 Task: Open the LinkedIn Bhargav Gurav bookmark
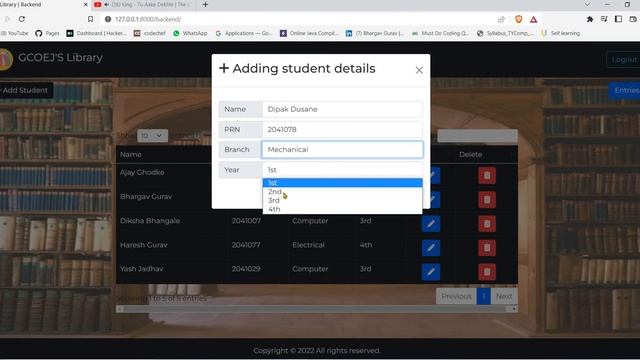click(x=375, y=33)
